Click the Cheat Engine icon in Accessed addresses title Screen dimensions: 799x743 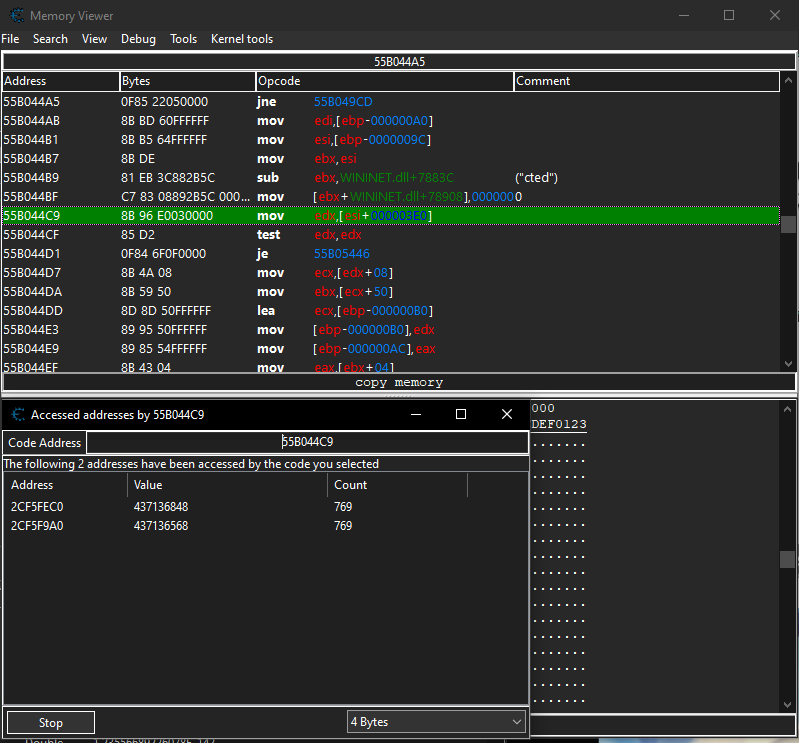coord(18,414)
